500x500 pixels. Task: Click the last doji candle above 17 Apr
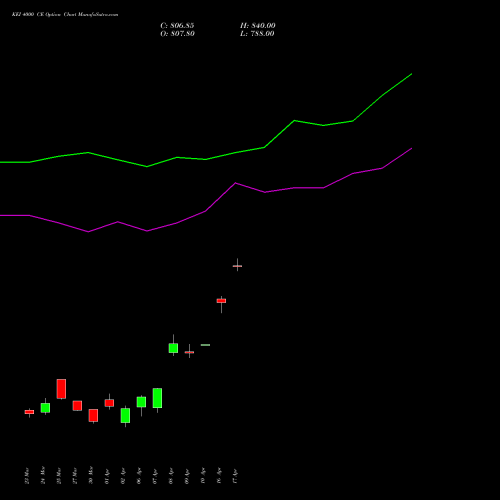237,266
